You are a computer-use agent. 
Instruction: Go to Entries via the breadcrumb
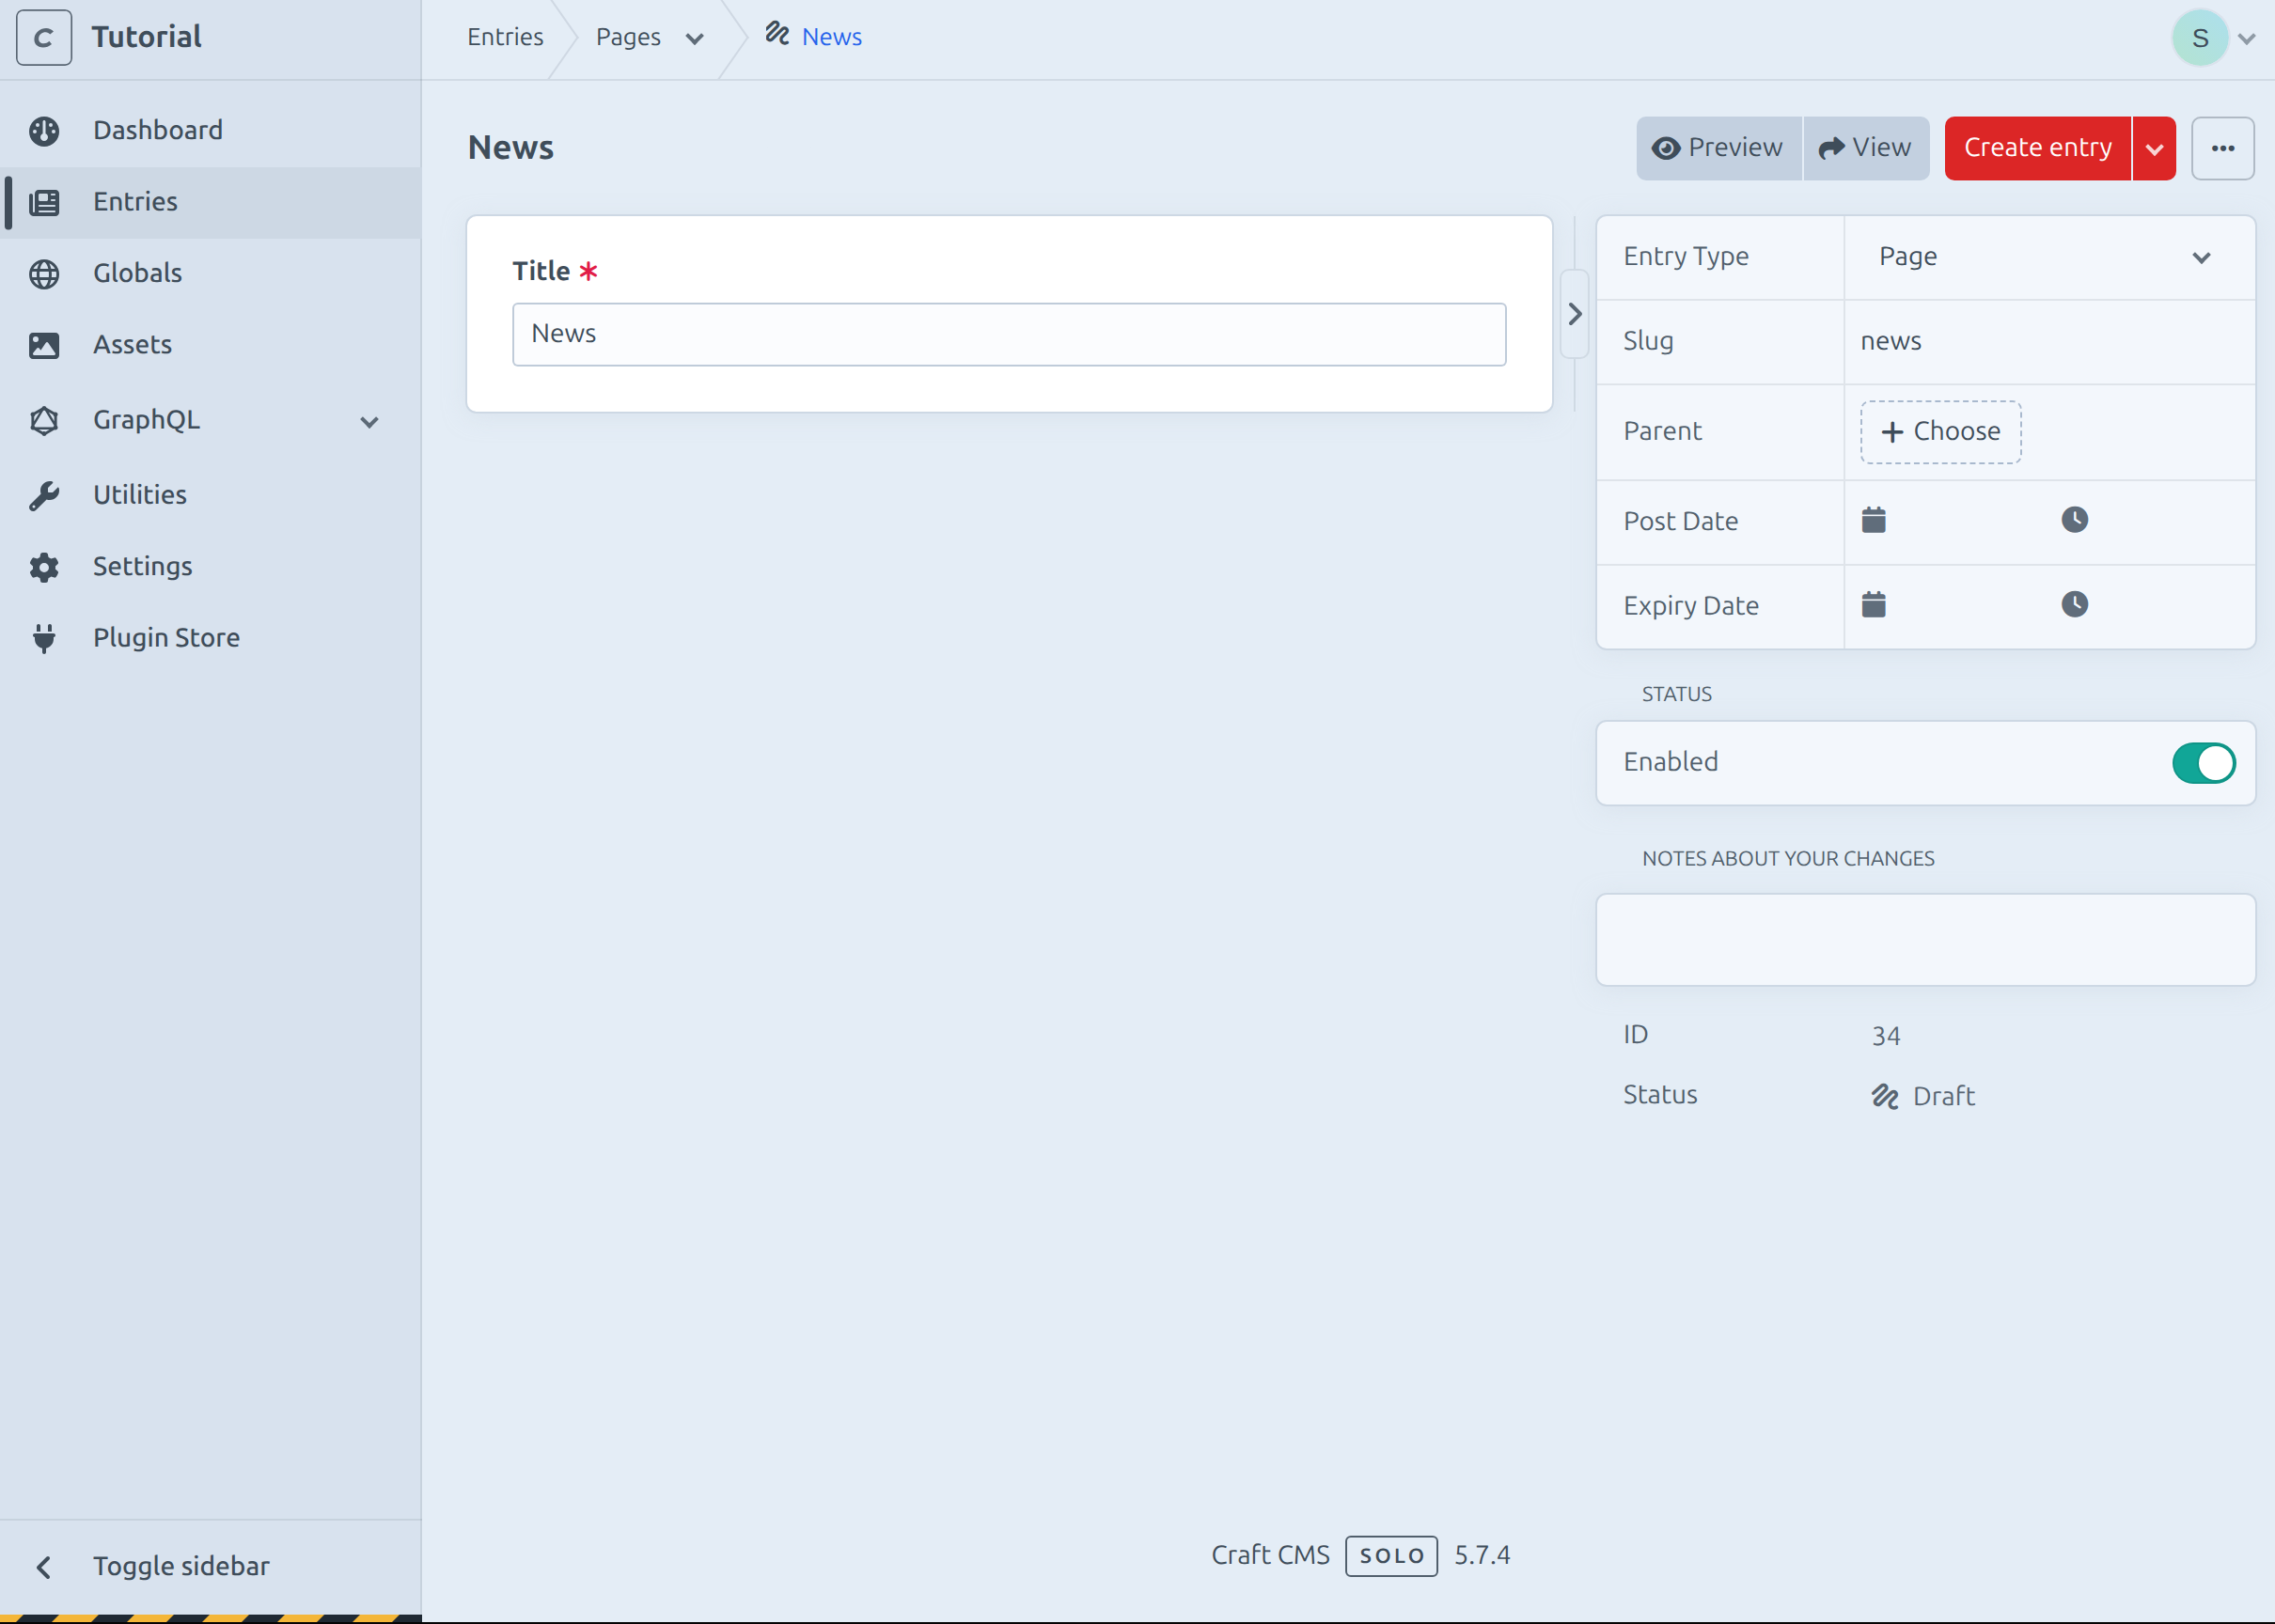pyautogui.click(x=505, y=37)
